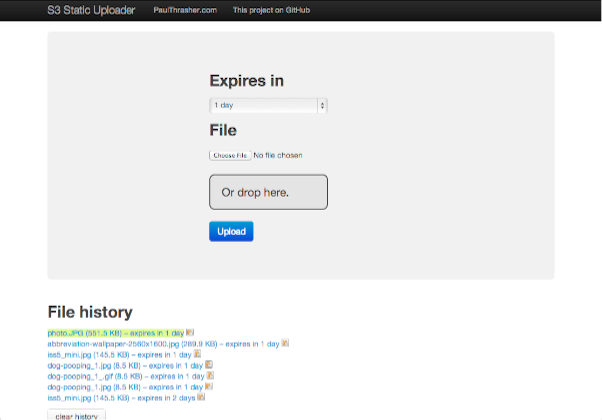Viewport: 602px width, 420px height.
Task: Click the Or drop here file zone
Action: pos(268,192)
